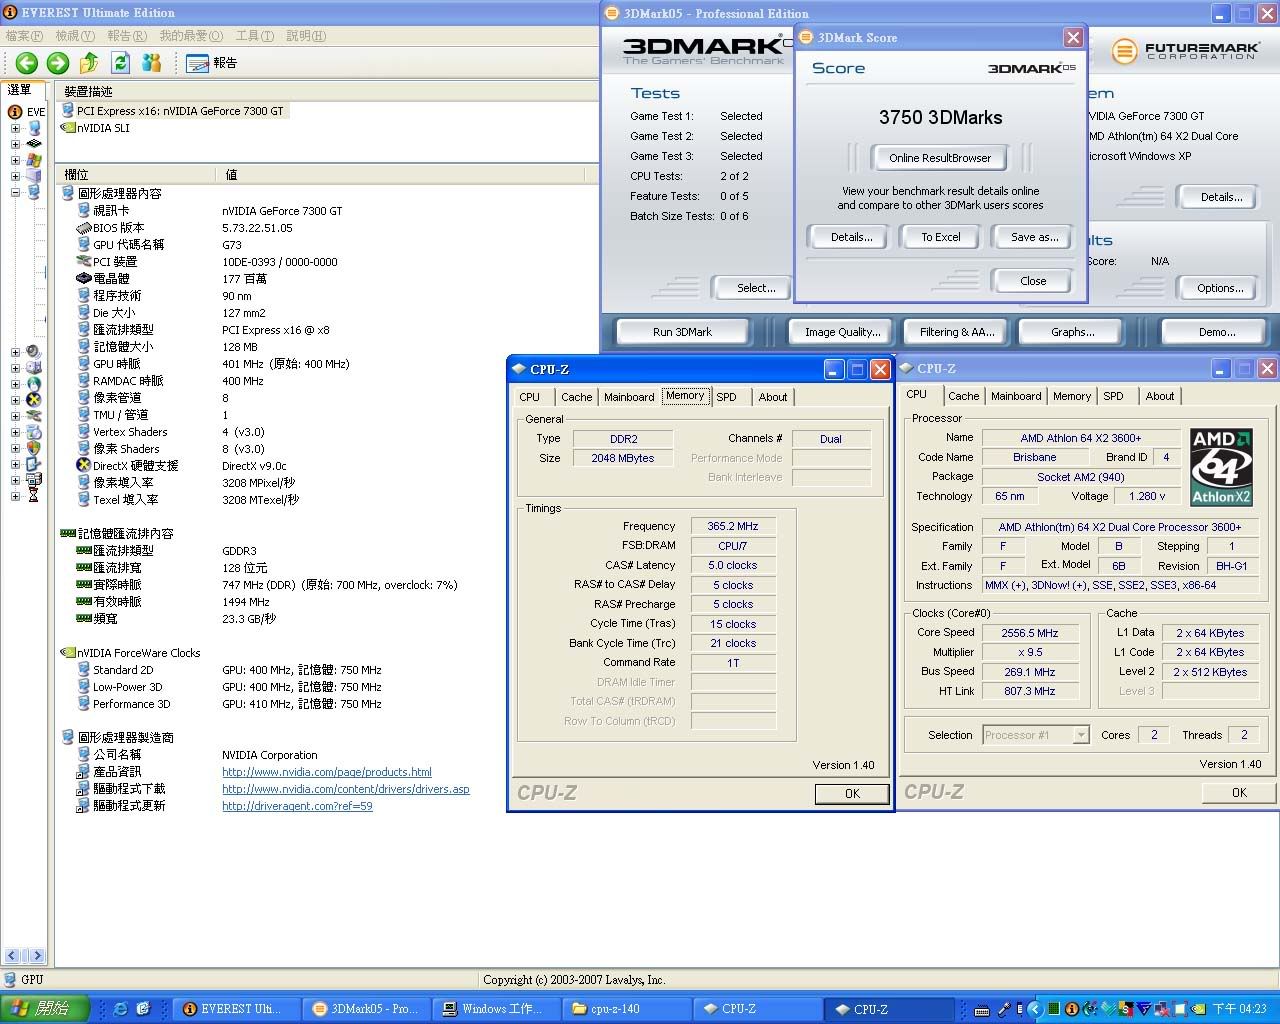This screenshot has width=1280, height=1024.
Task: Click the Demo... button in 3DMark05
Action: [x=1217, y=332]
